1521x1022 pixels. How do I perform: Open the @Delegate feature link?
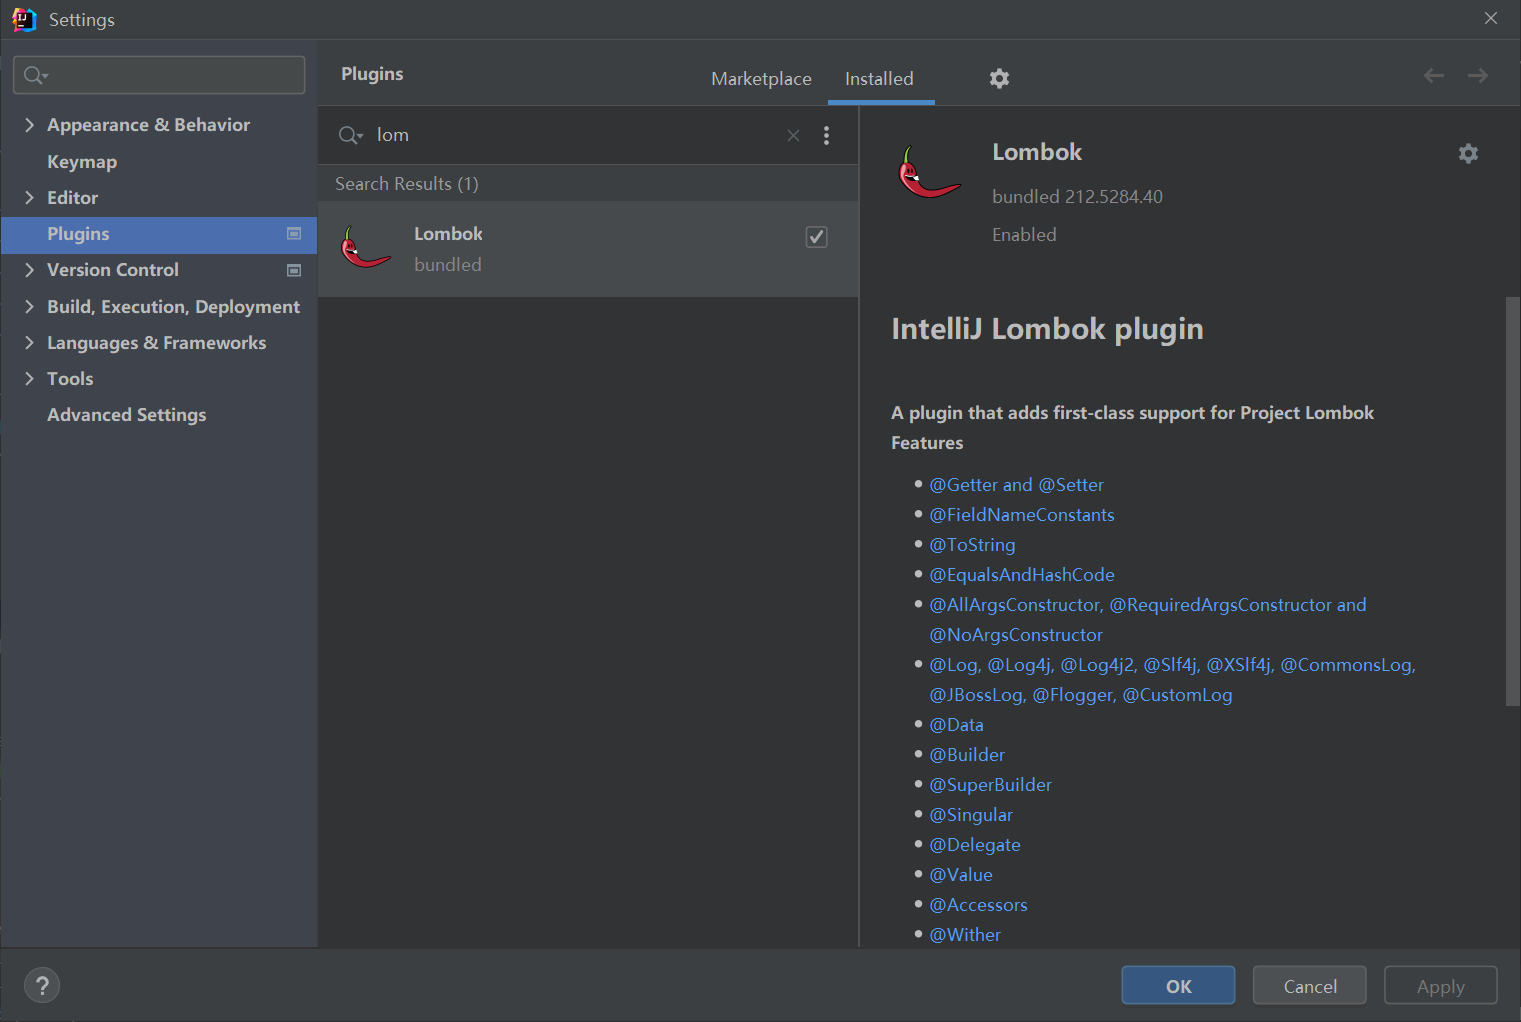(975, 844)
